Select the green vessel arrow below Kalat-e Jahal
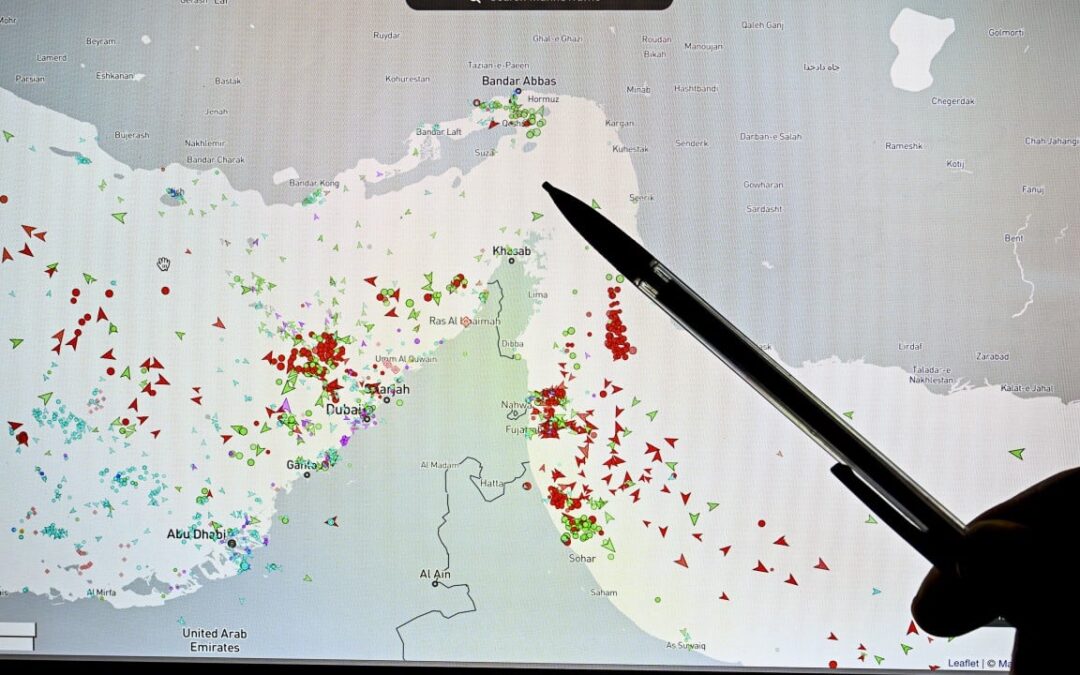Viewport: 1080px width, 675px height. [1016, 453]
